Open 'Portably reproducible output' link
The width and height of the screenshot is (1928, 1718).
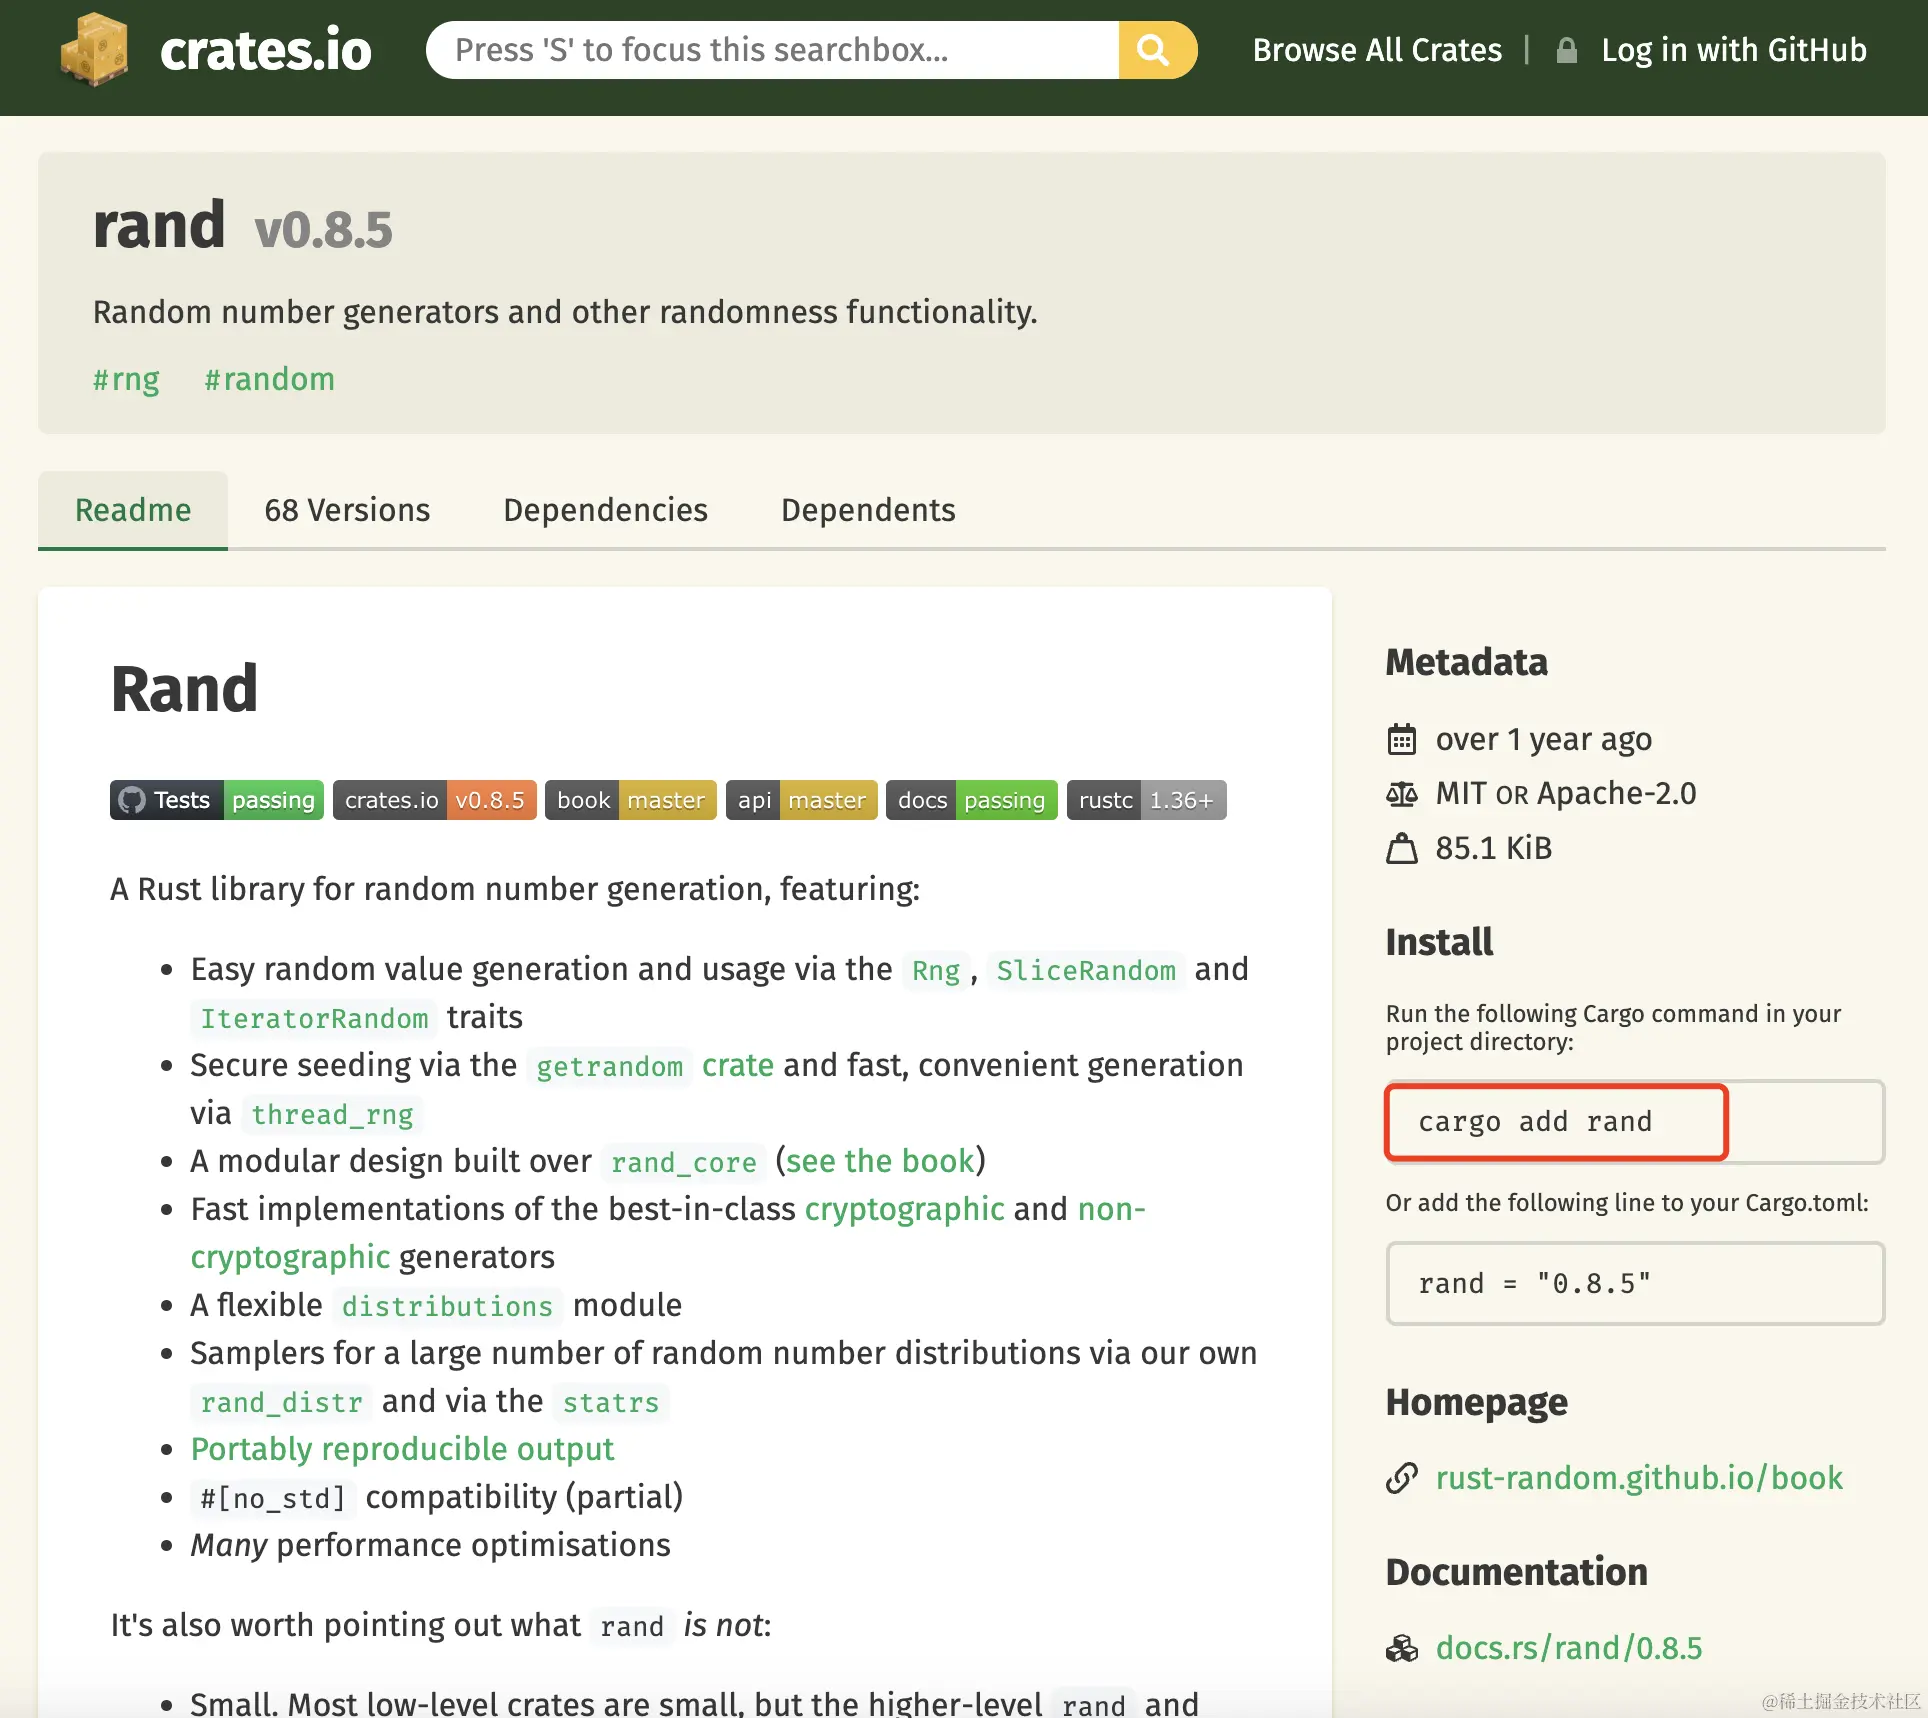click(402, 1449)
